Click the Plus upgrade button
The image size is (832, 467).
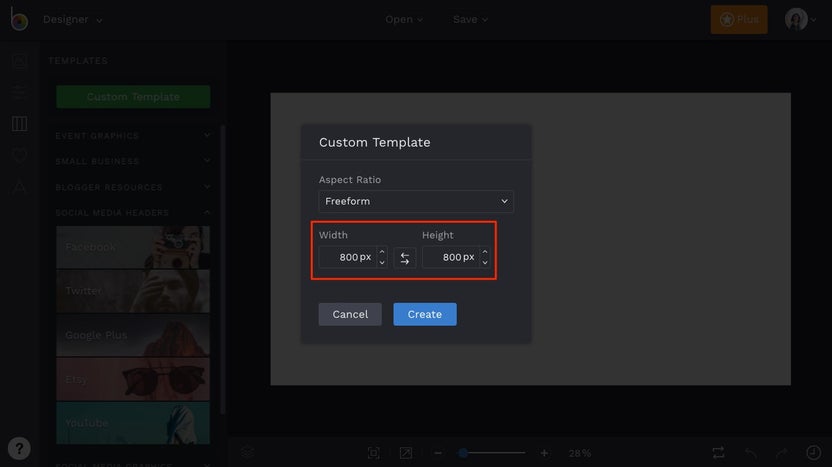tap(739, 20)
